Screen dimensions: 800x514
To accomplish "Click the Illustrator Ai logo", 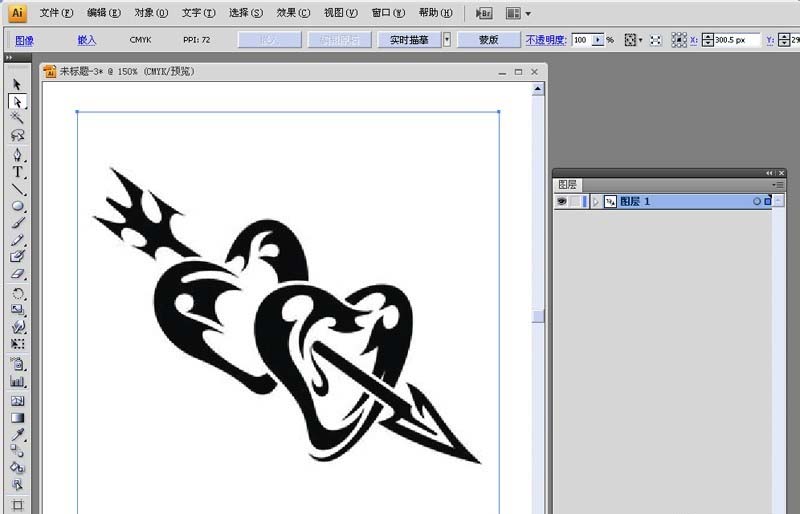I will 17,13.
